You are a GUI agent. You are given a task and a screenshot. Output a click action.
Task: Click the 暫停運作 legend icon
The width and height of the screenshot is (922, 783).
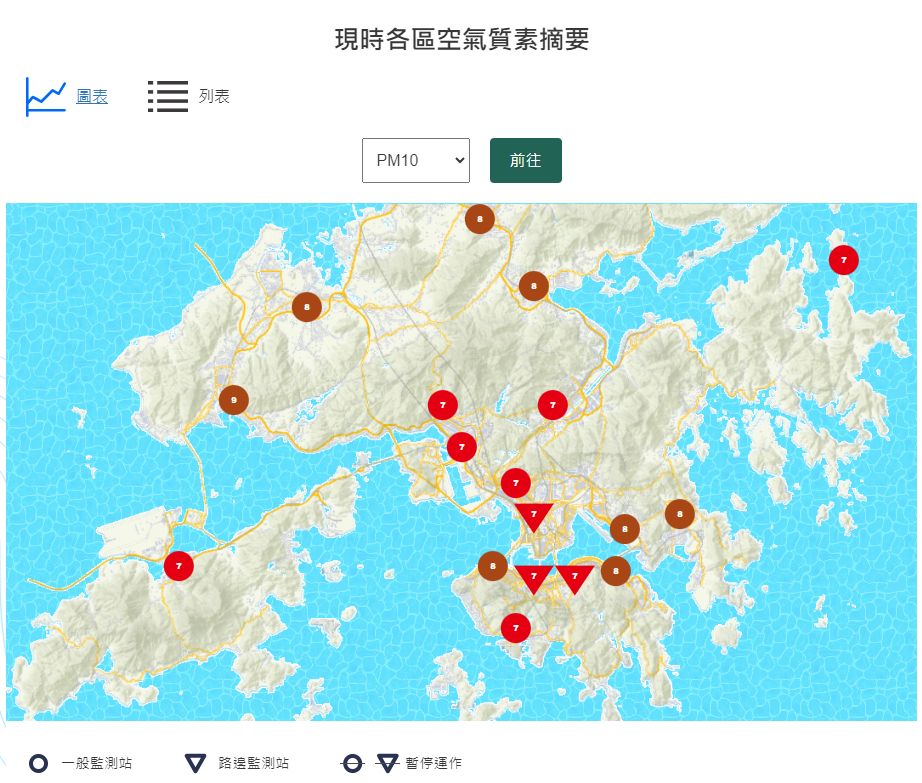[x=353, y=761]
